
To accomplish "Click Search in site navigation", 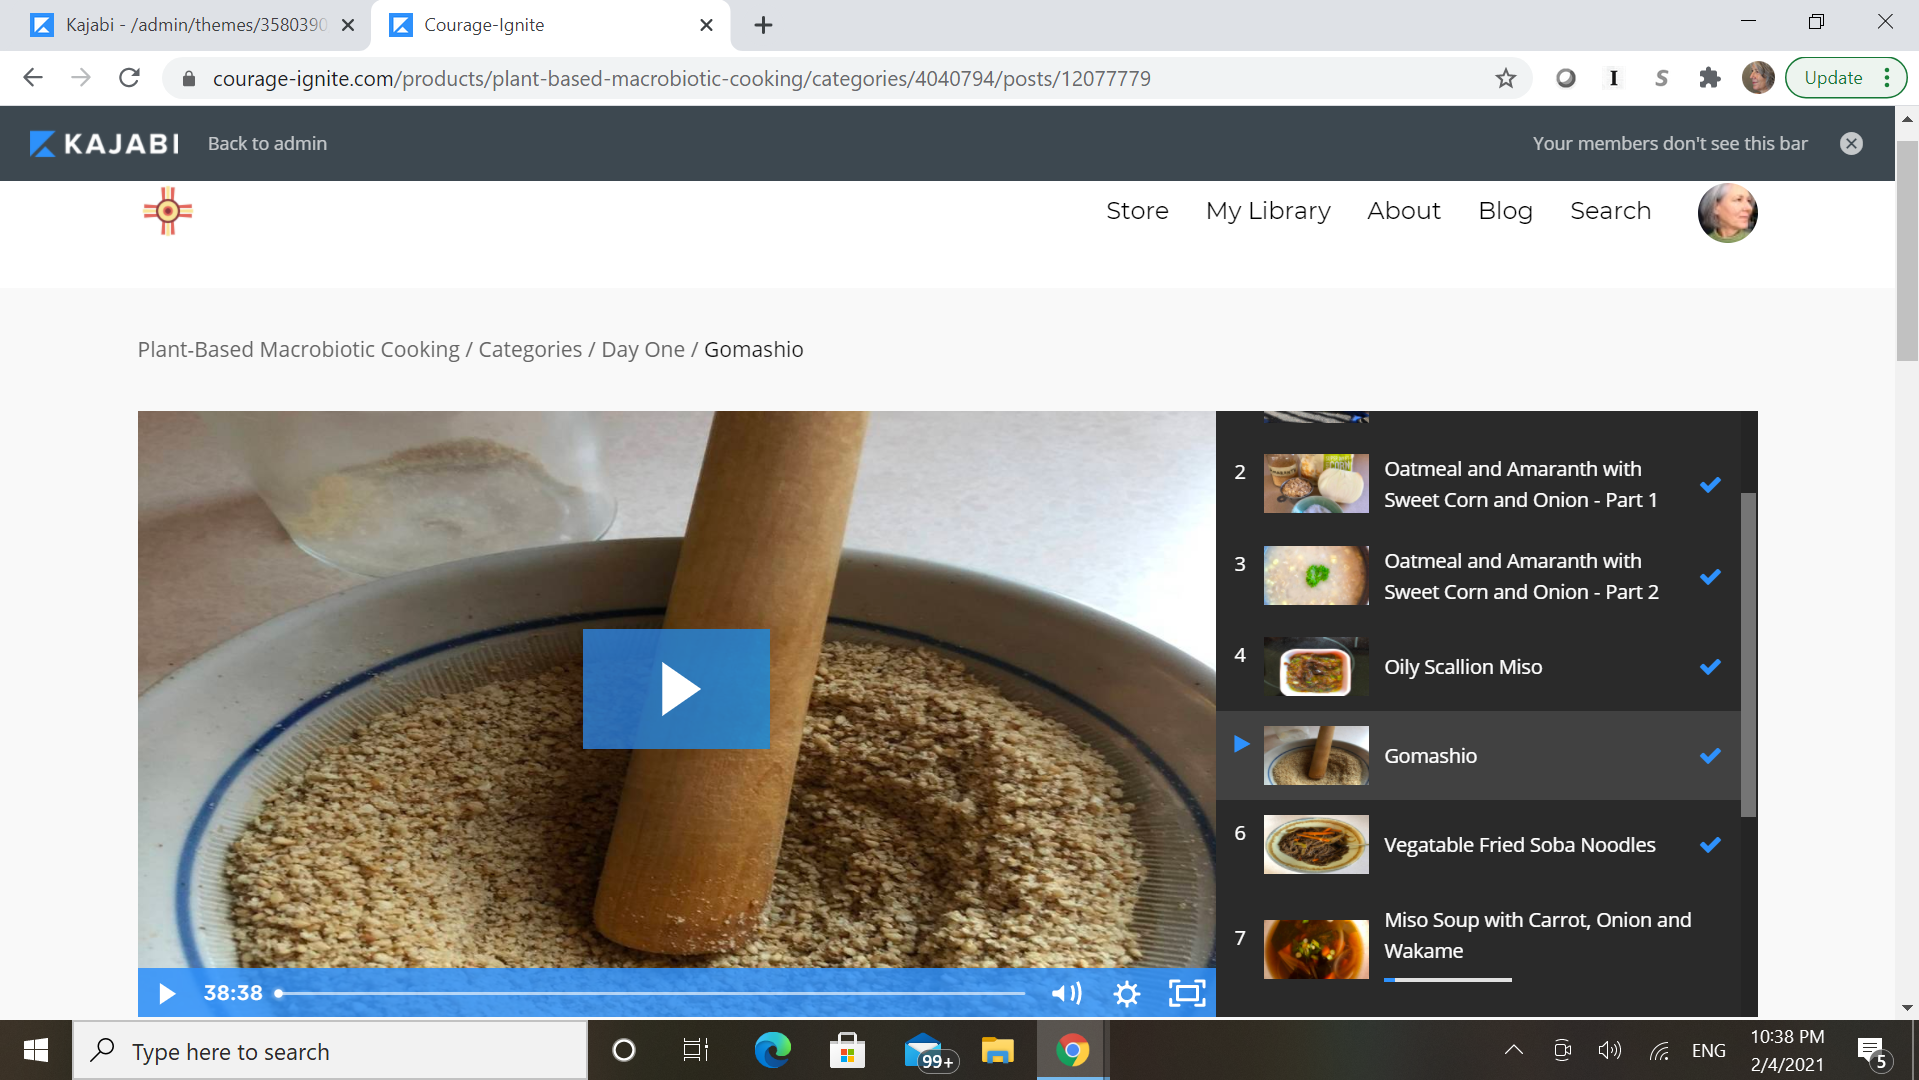I will pos(1610,211).
